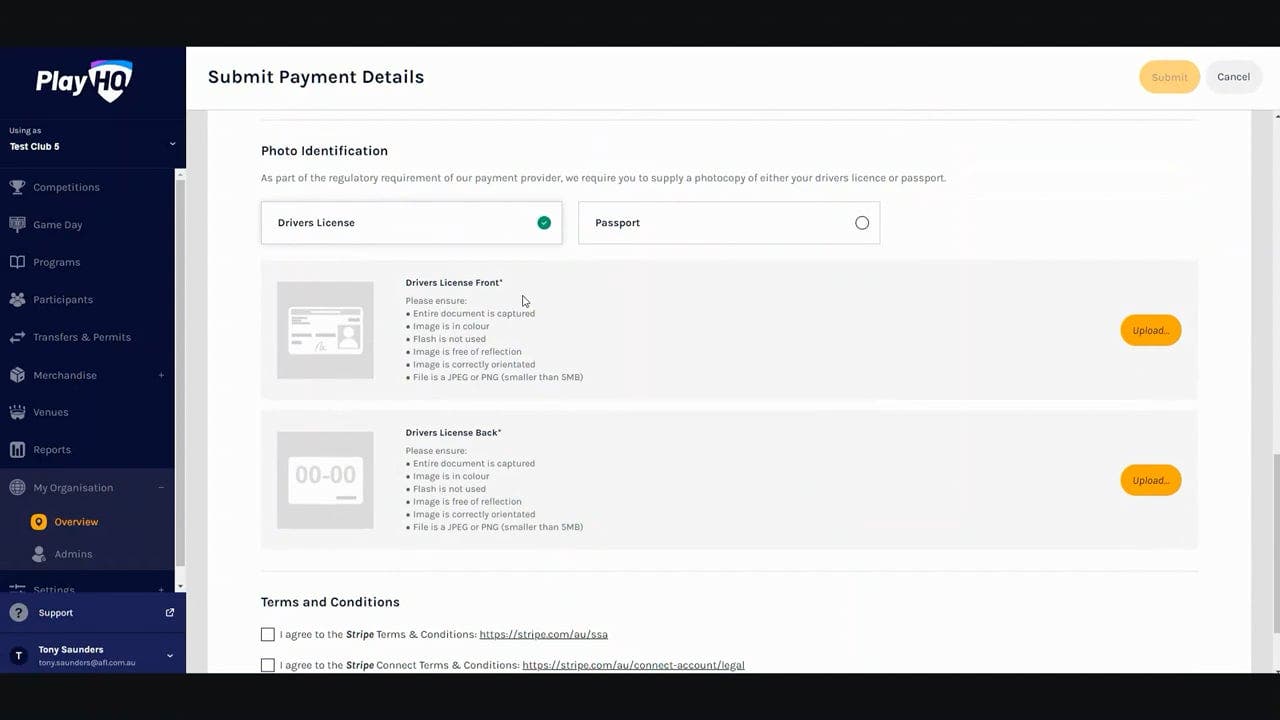The width and height of the screenshot is (1280, 720).
Task: Check the Stripe Terms & Conditions checkbox
Action: tap(267, 634)
